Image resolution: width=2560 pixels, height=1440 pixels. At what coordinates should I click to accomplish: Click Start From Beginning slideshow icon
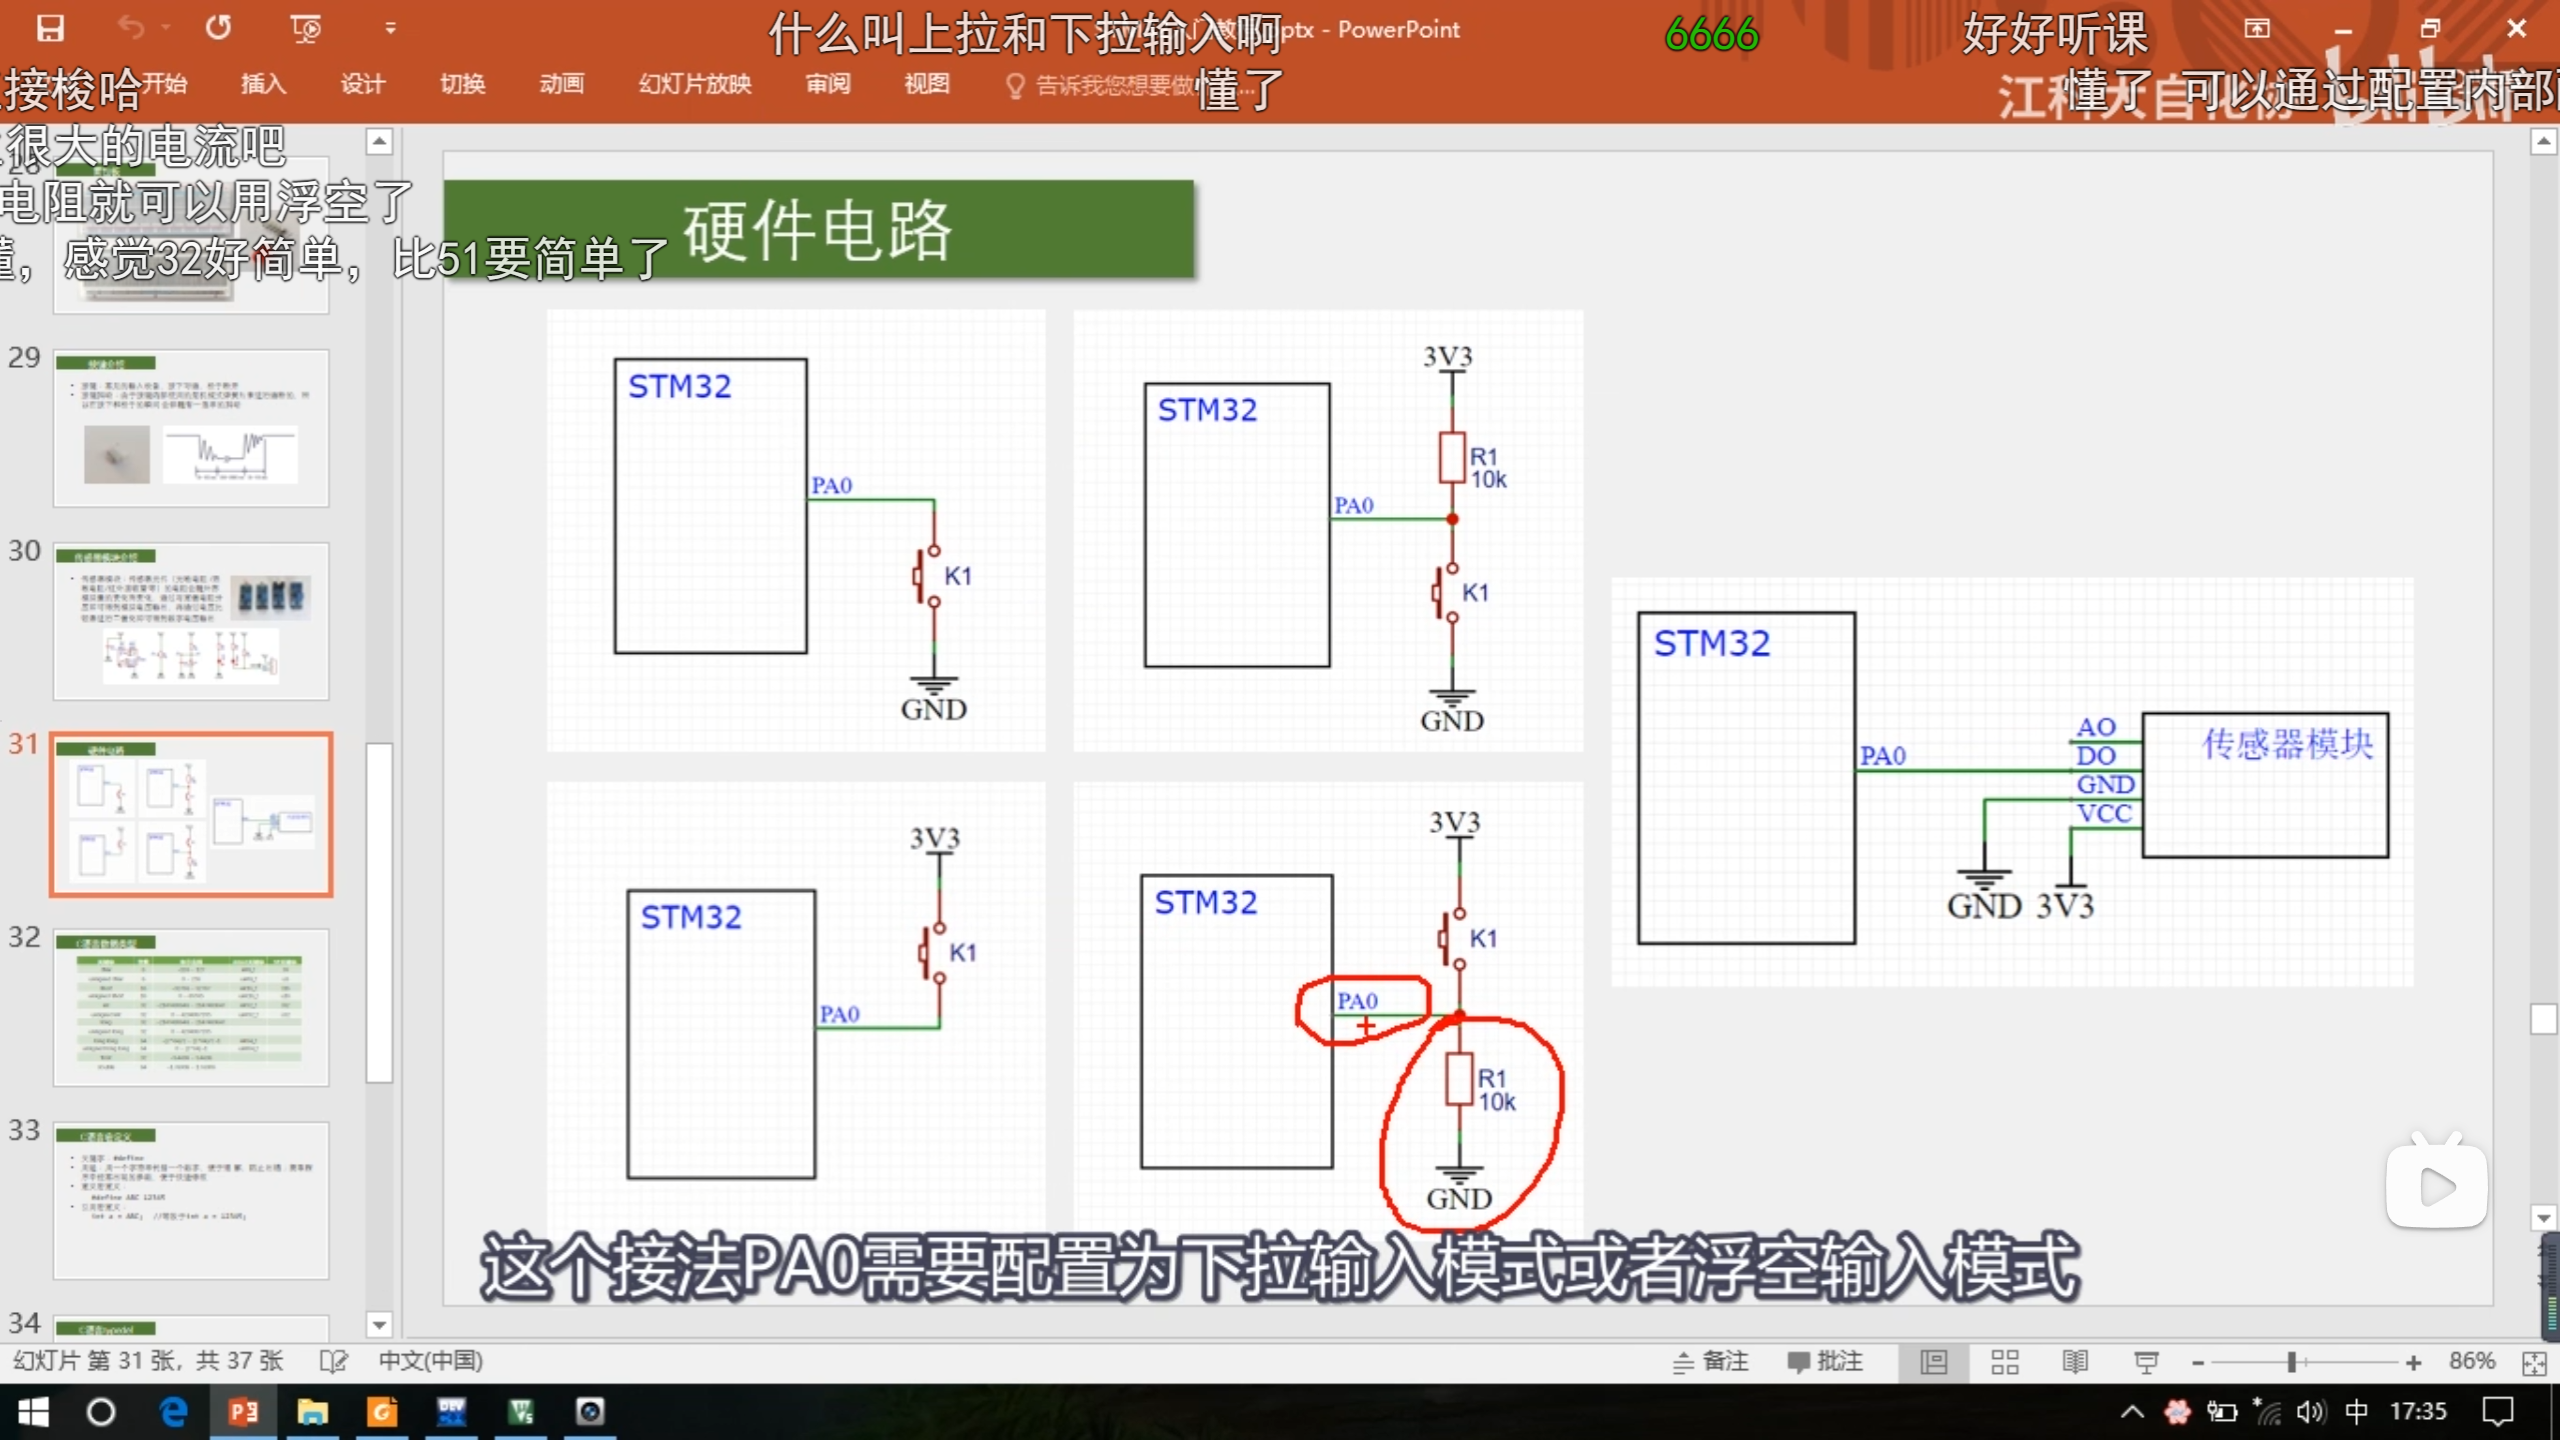coord(305,28)
